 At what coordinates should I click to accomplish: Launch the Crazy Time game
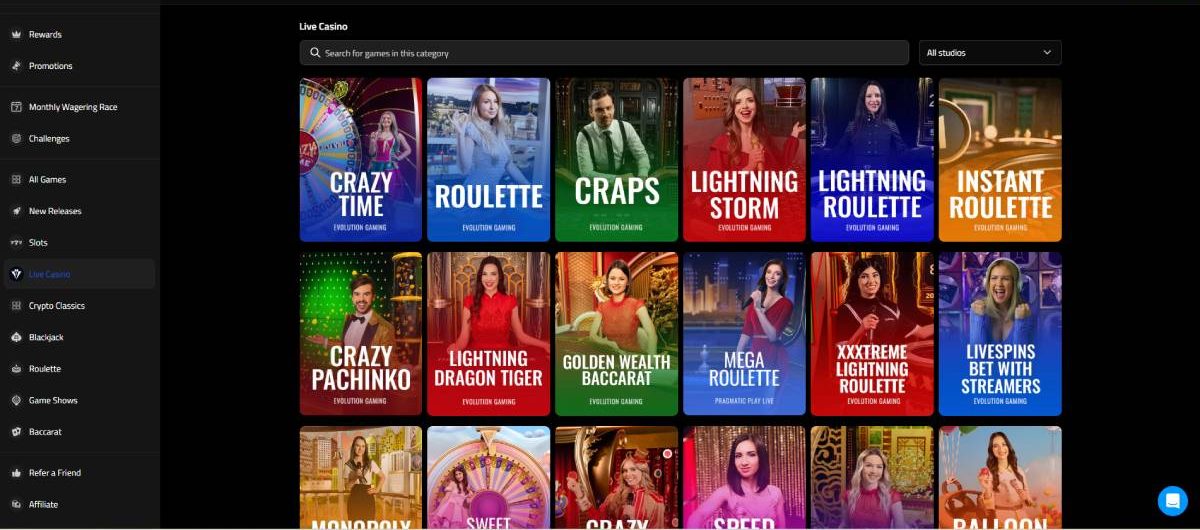tap(361, 160)
